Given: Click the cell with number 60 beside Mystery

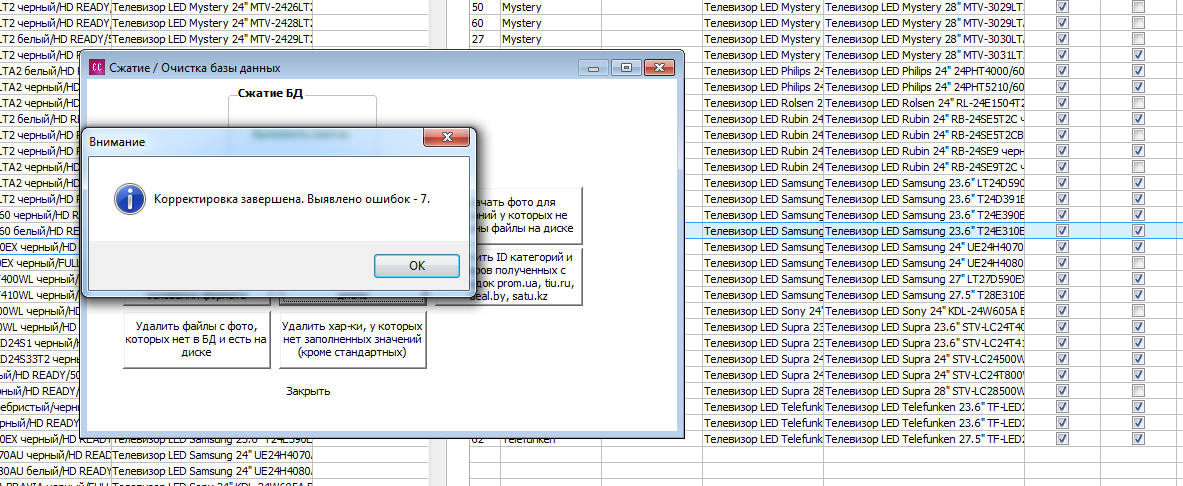Looking at the screenshot, I should [x=484, y=23].
